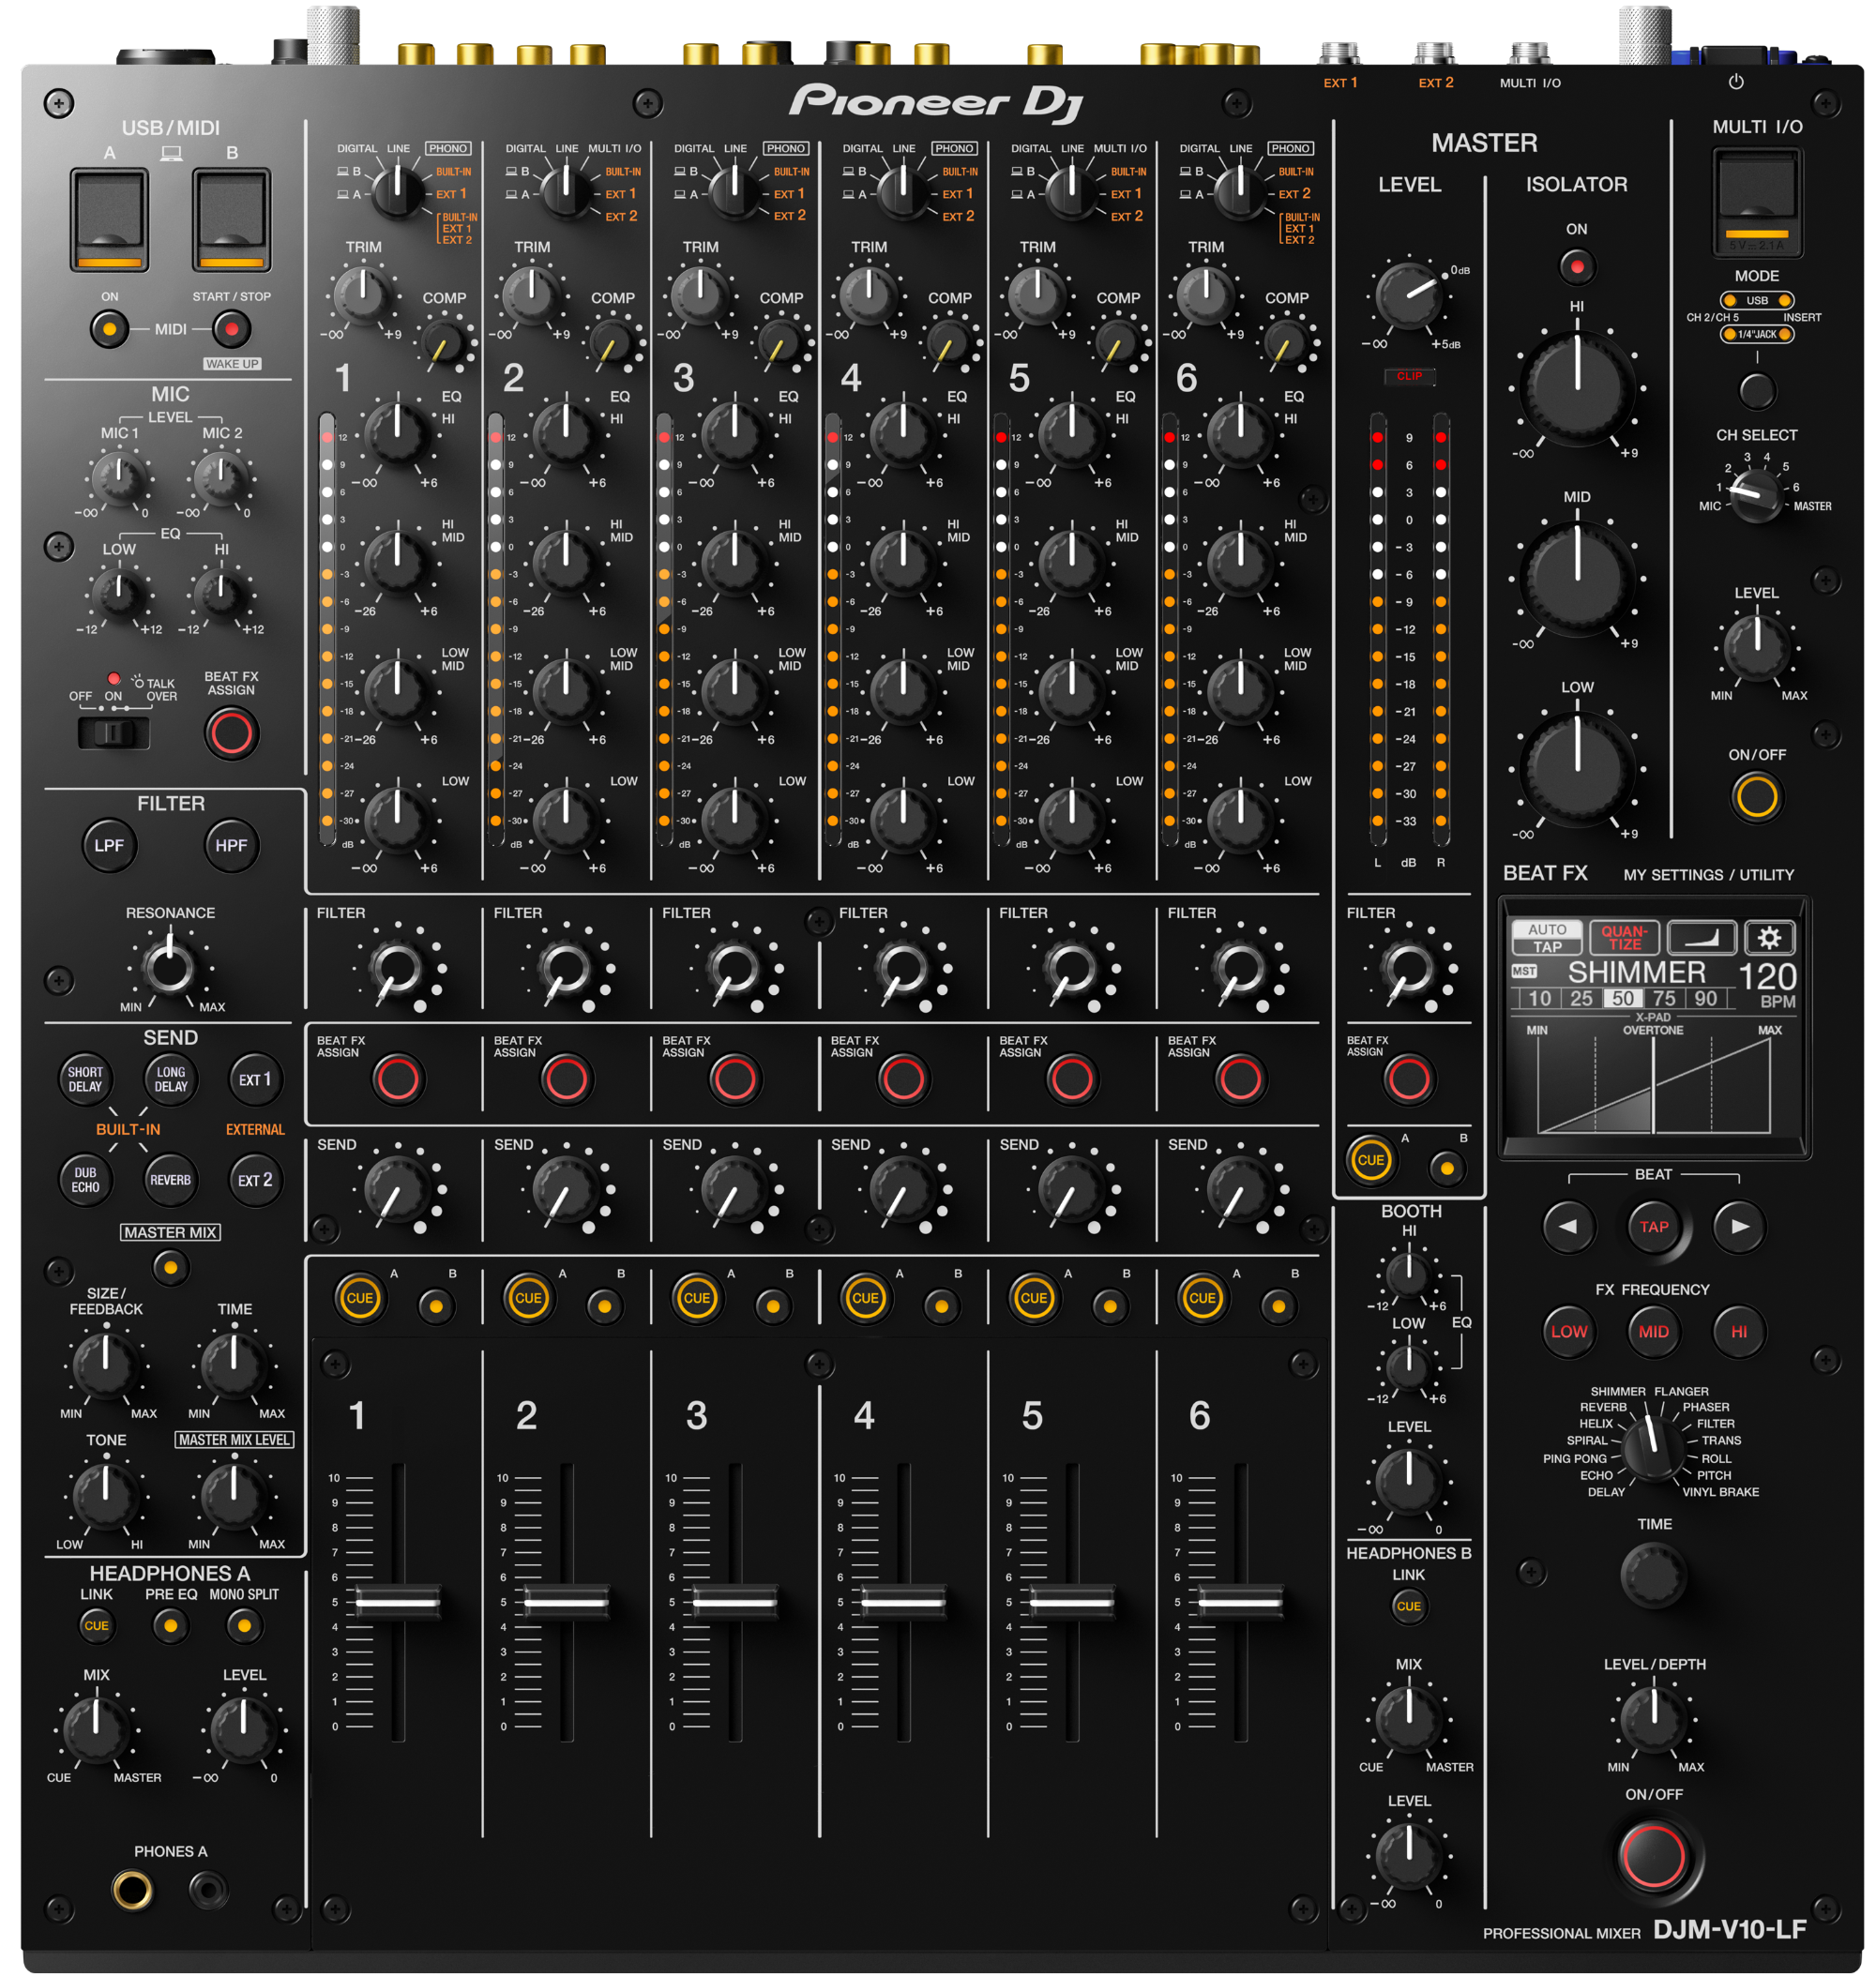Toggle the master ISOLATOR ON button
Screen dimensions: 1876x1976
click(1577, 267)
